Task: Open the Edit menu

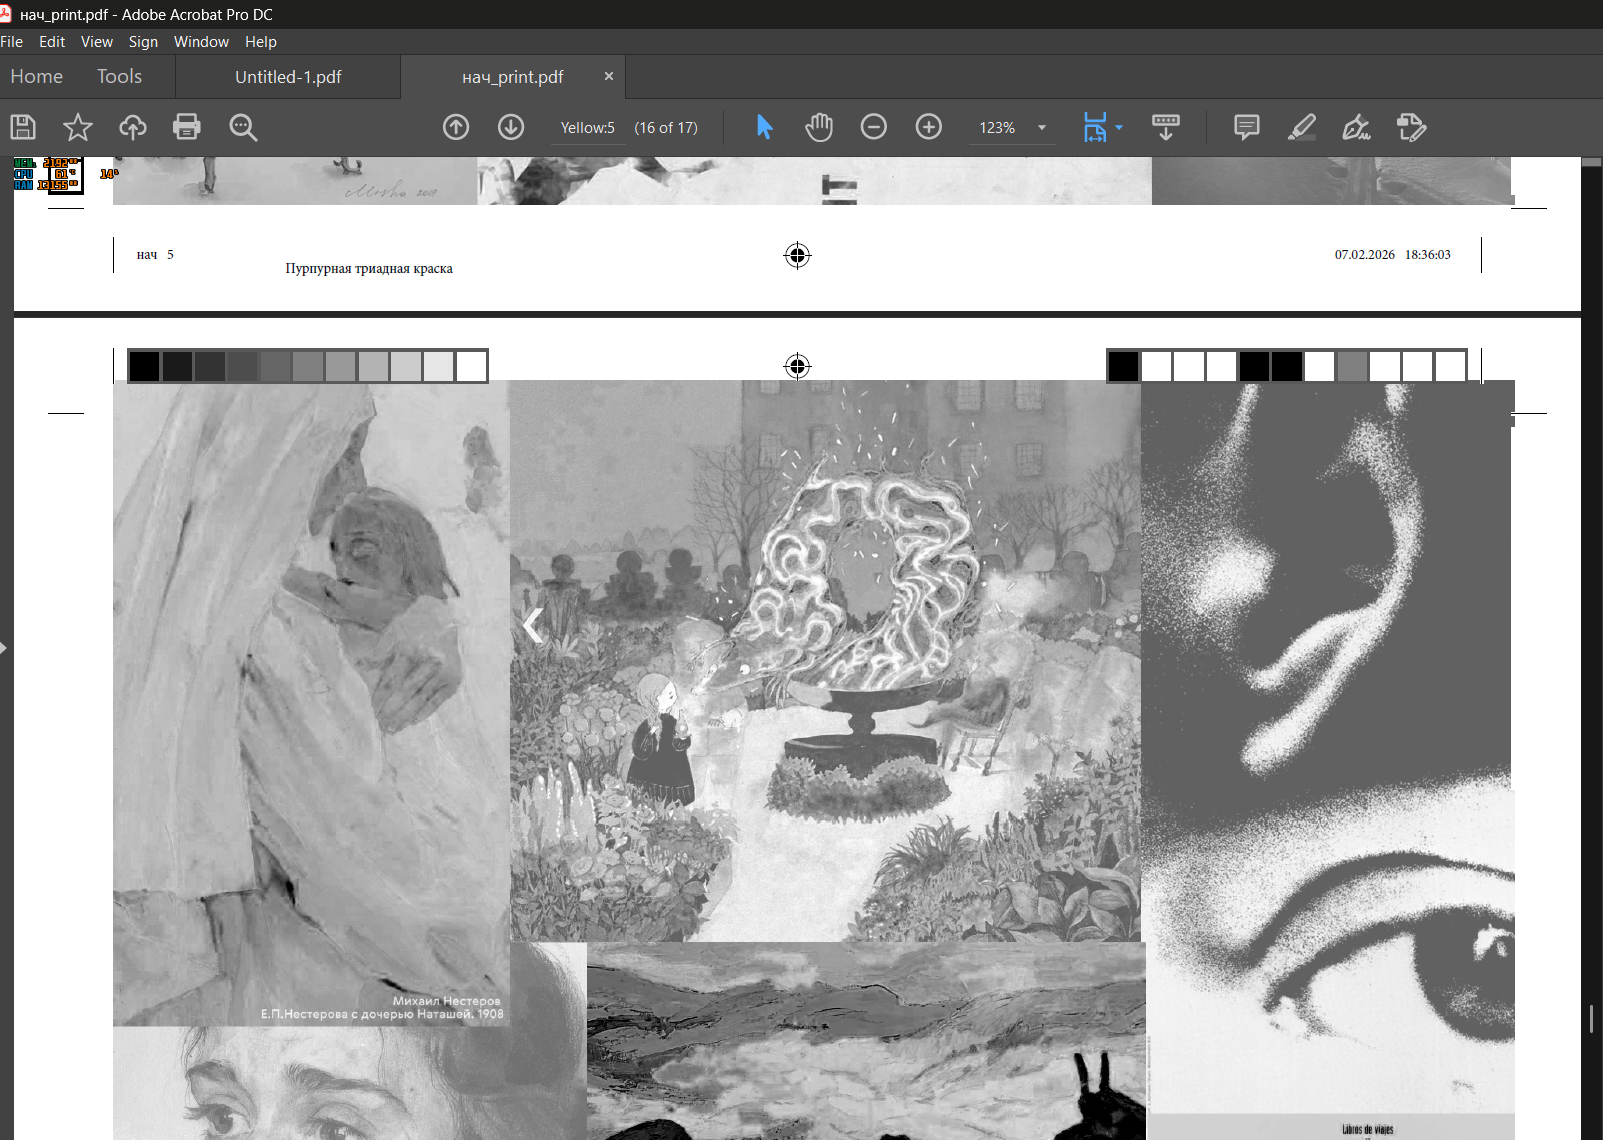Action: (x=52, y=42)
